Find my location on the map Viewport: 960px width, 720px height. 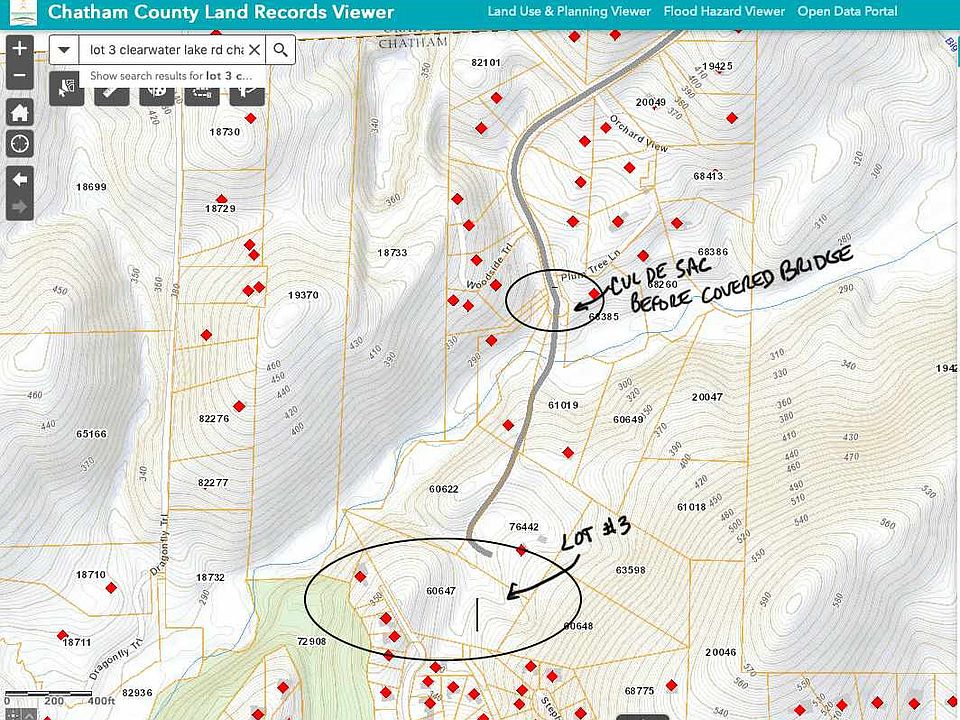pyautogui.click(x=20, y=144)
